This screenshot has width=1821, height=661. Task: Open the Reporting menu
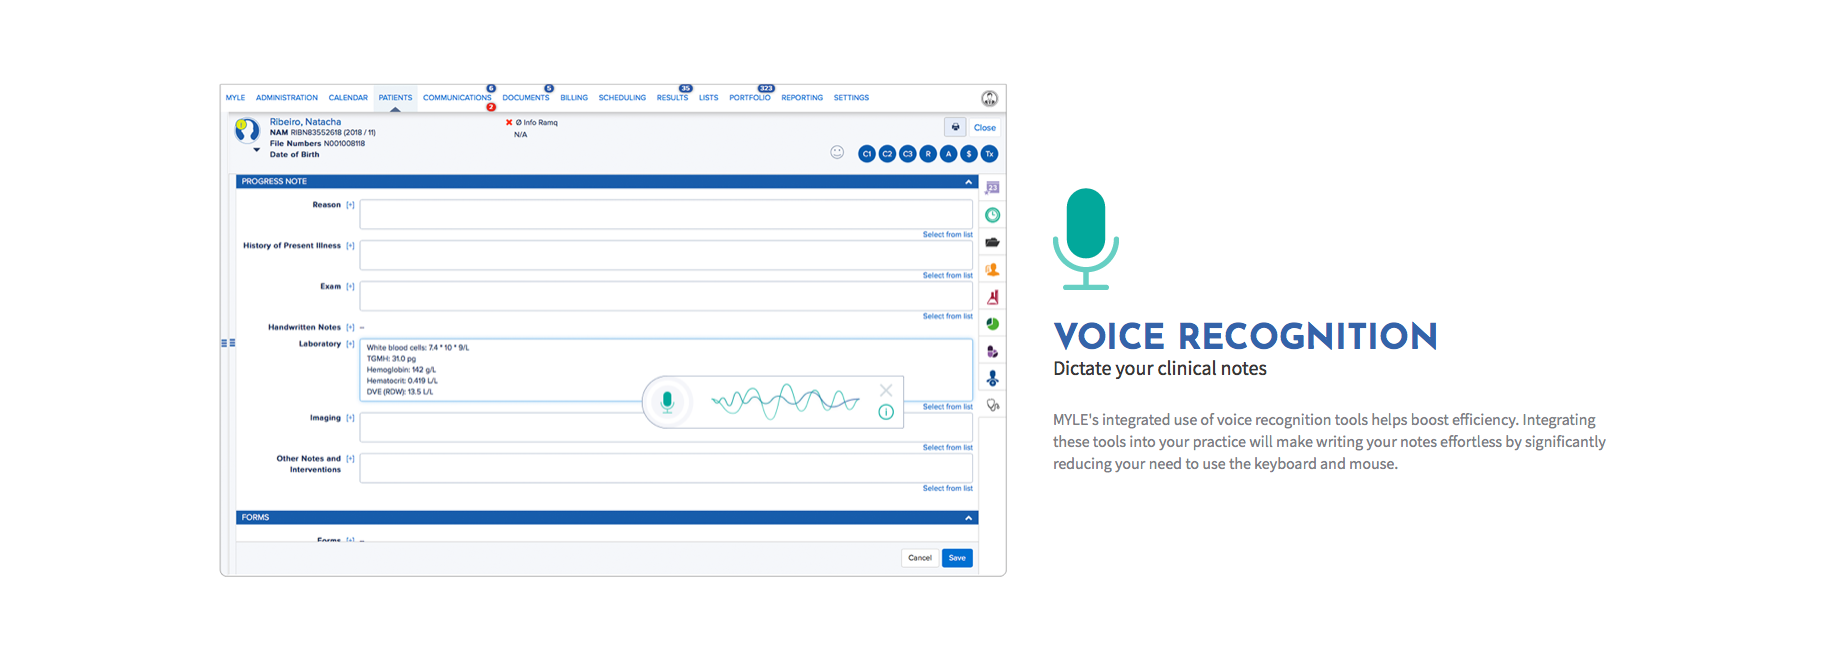click(802, 98)
